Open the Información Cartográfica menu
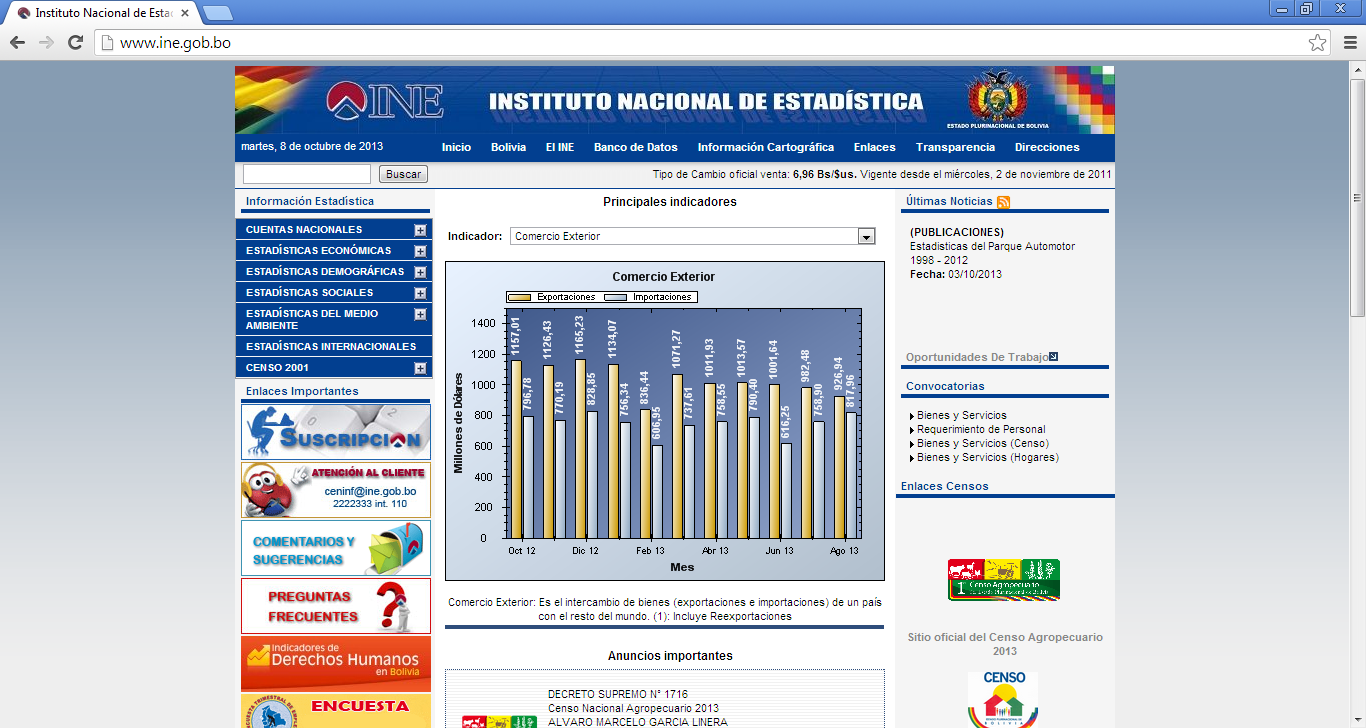Viewport: 1366px width, 728px height. pyautogui.click(x=766, y=147)
